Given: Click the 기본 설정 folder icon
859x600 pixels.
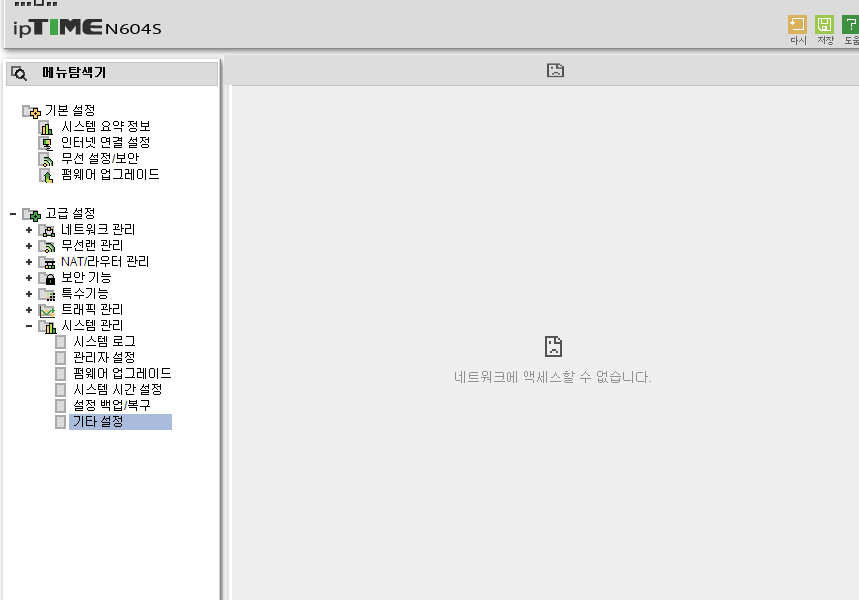Looking at the screenshot, I should 31,111.
